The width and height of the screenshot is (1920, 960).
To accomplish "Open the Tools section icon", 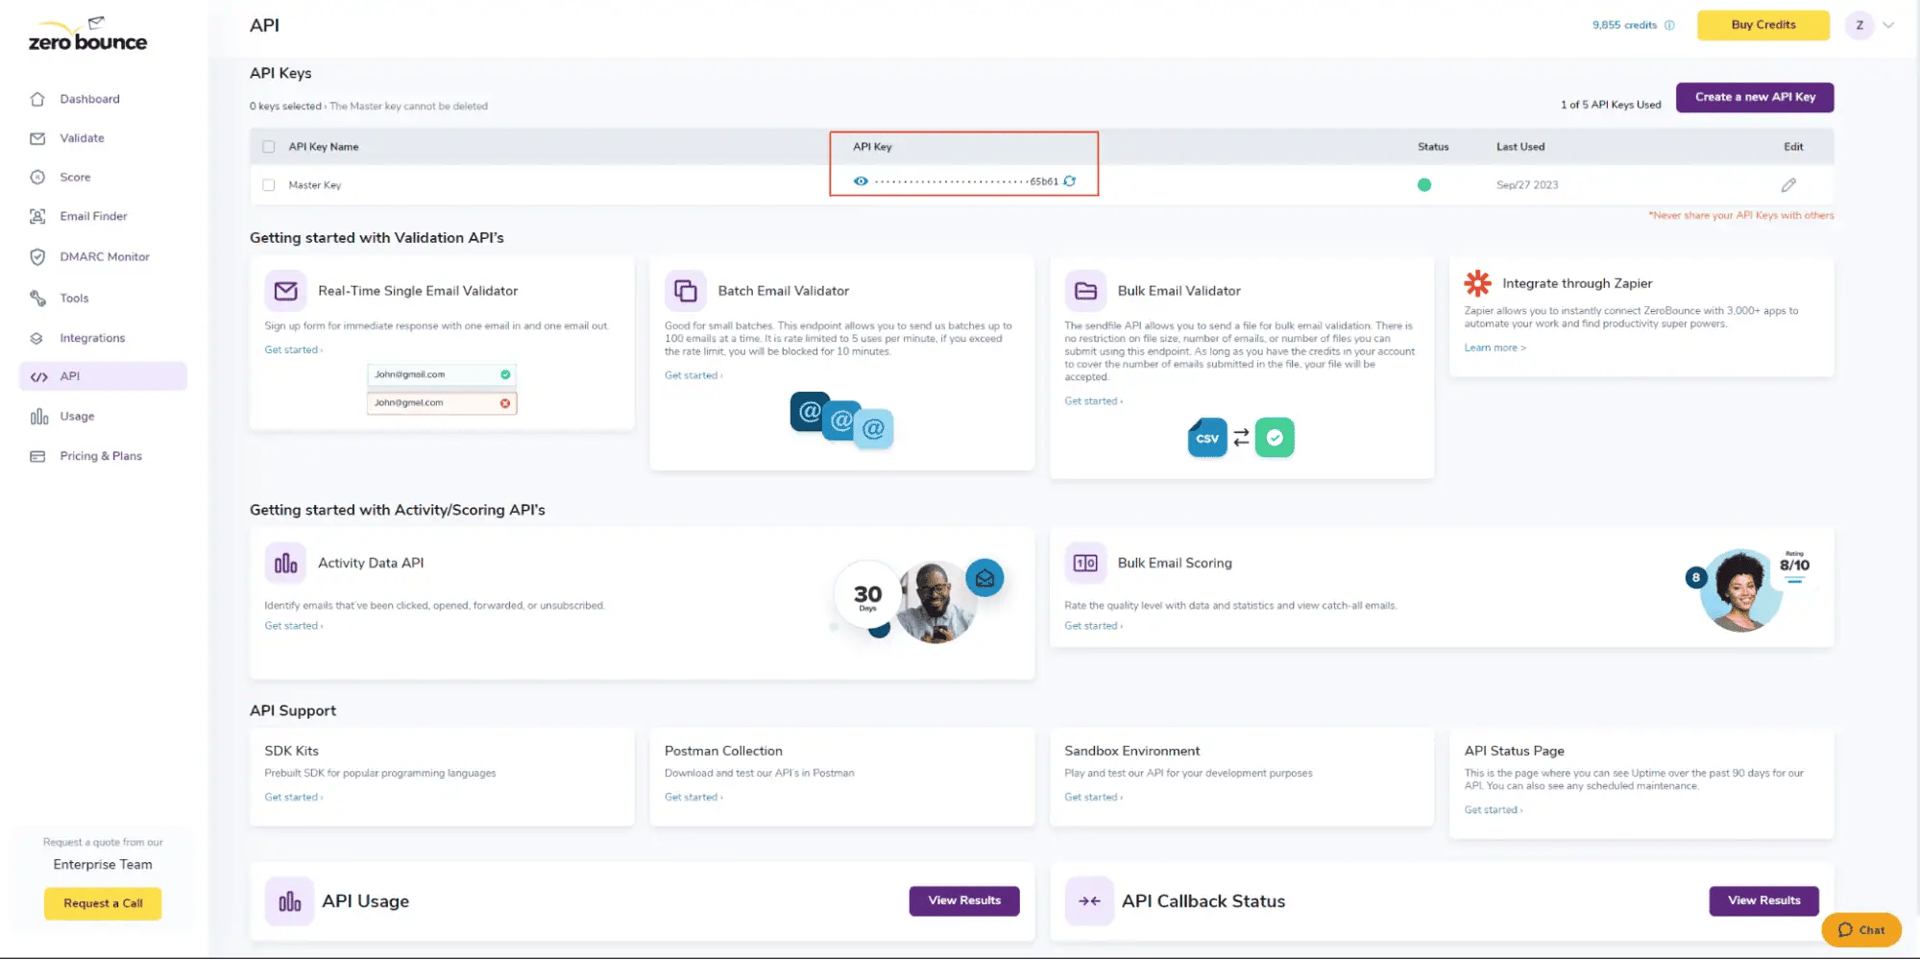I will pos(37,297).
